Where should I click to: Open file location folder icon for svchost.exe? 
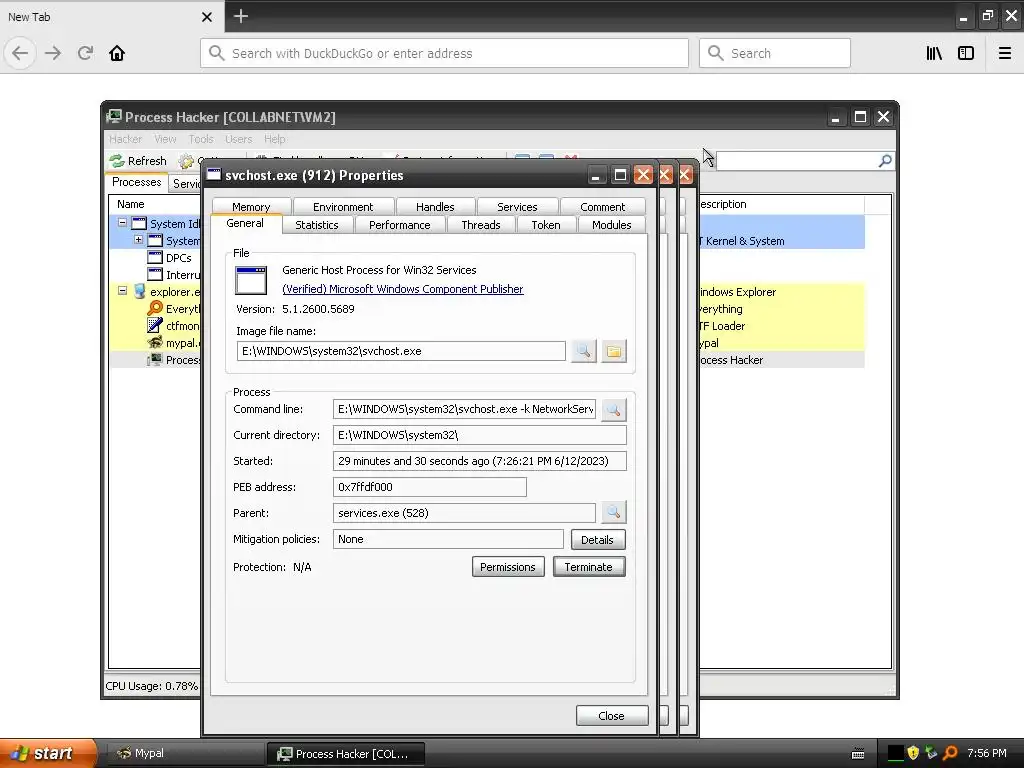[614, 351]
